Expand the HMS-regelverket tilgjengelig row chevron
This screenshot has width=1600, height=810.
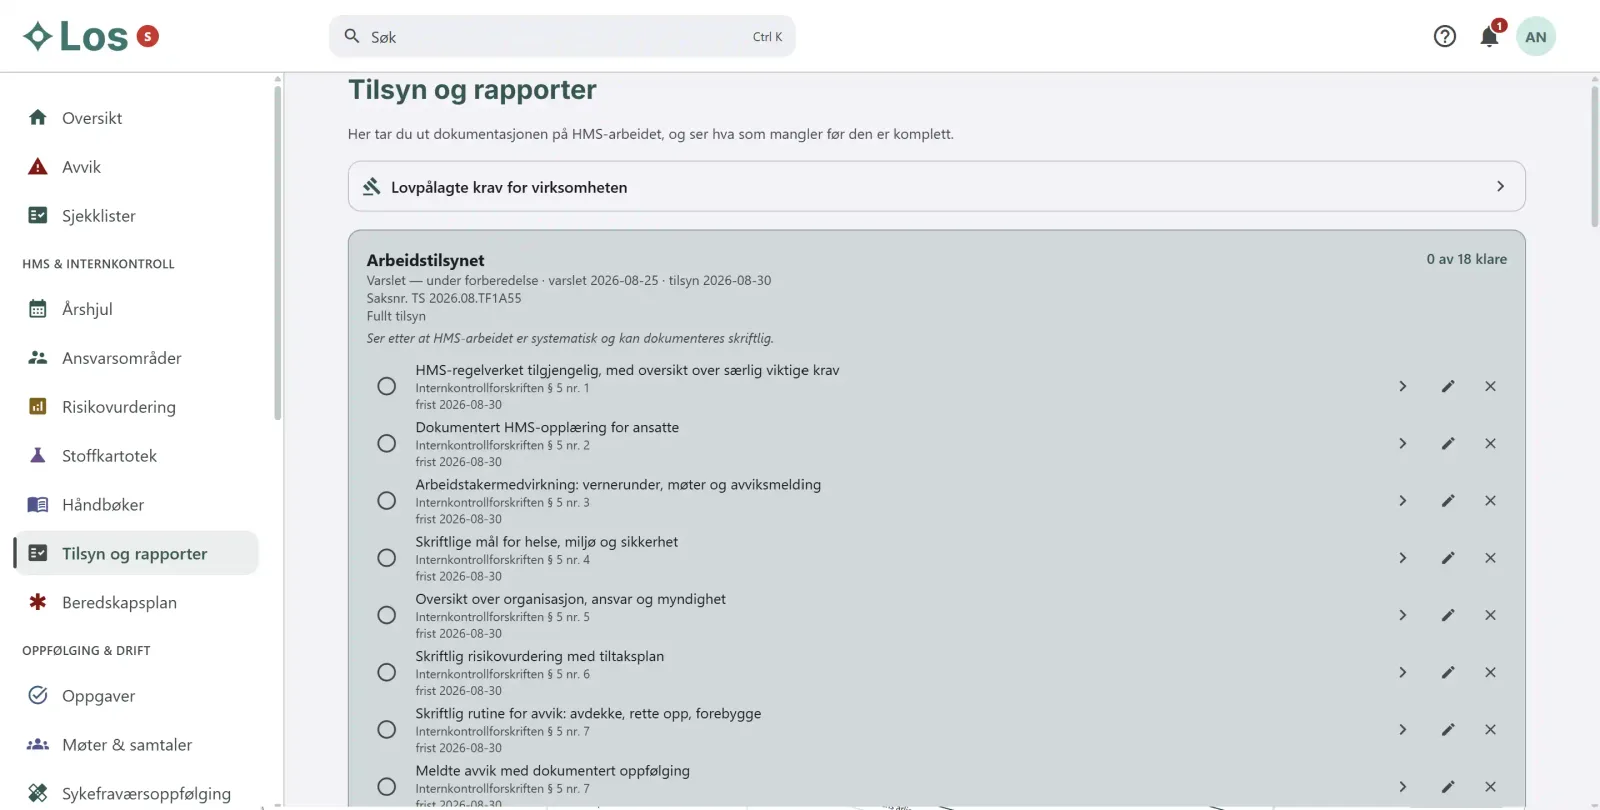pyautogui.click(x=1403, y=386)
